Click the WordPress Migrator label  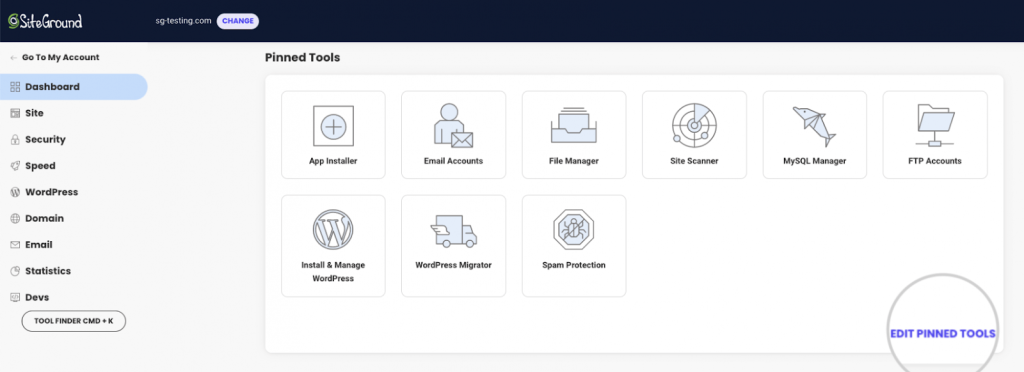(453, 265)
